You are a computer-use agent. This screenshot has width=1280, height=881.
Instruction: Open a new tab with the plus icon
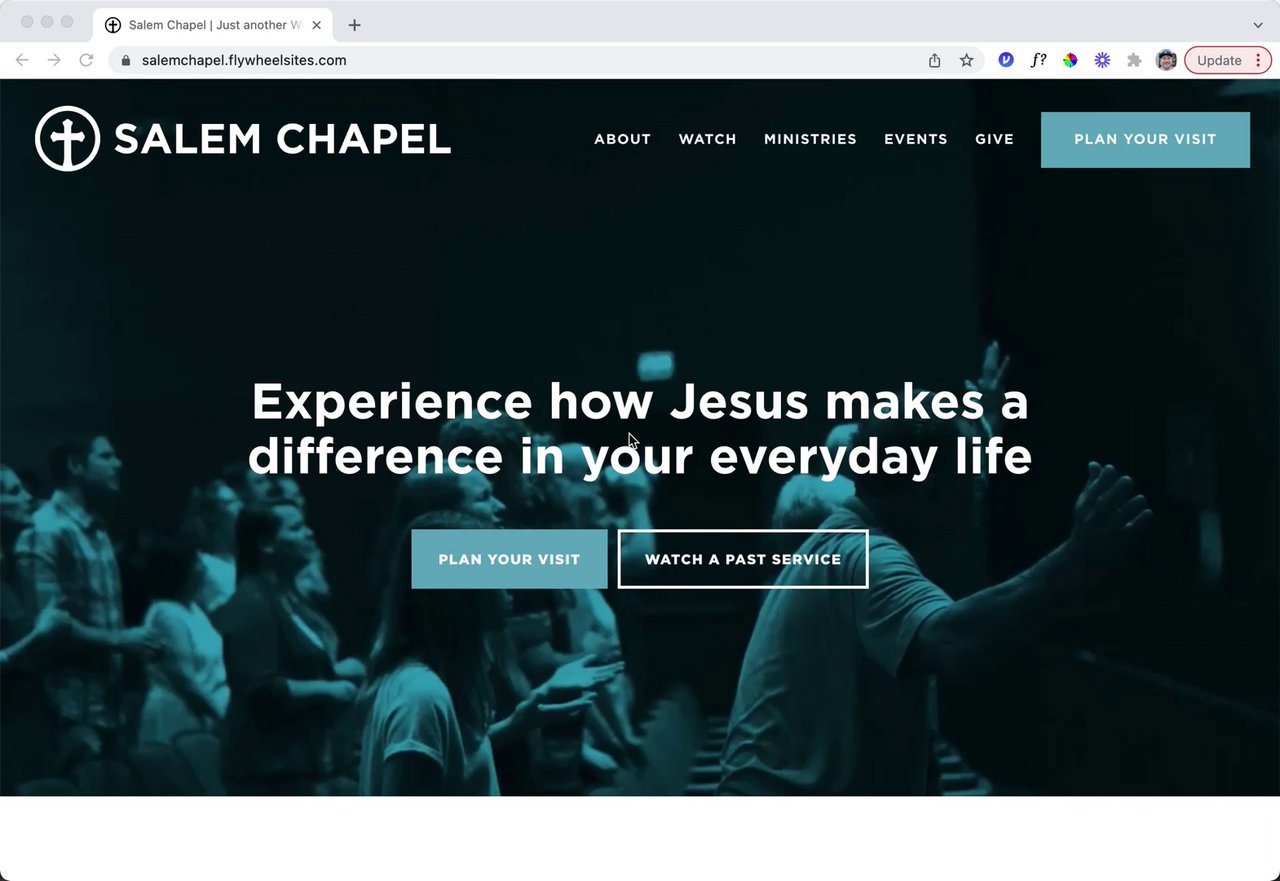354,25
